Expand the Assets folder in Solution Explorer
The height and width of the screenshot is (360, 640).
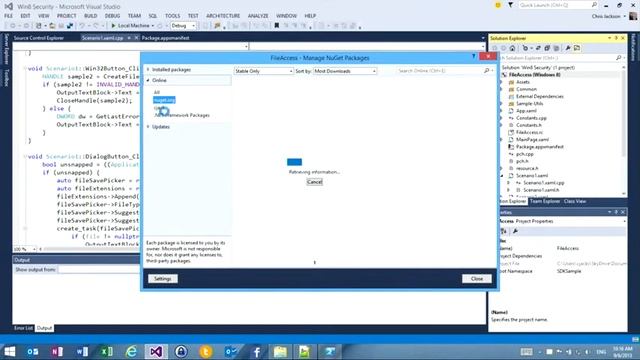tap(502, 82)
